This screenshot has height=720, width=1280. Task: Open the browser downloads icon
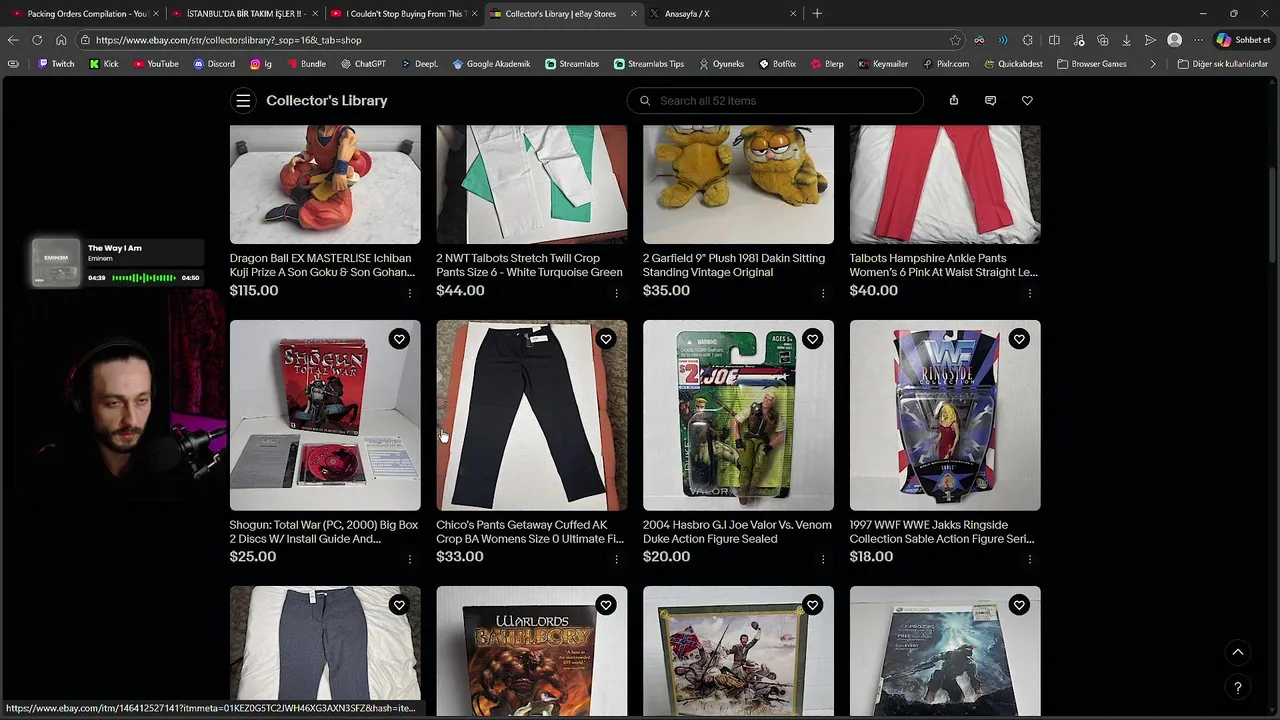(x=1127, y=40)
